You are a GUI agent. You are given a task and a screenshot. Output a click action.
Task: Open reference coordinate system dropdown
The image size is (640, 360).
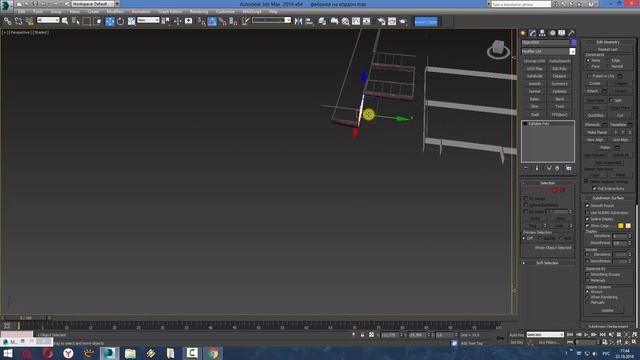click(148, 20)
